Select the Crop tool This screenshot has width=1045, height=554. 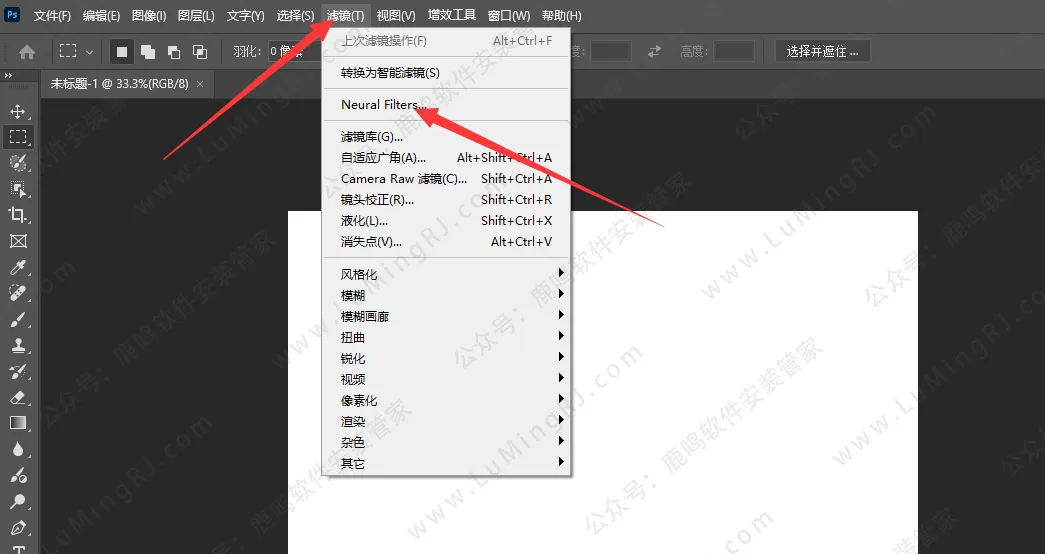[x=18, y=215]
